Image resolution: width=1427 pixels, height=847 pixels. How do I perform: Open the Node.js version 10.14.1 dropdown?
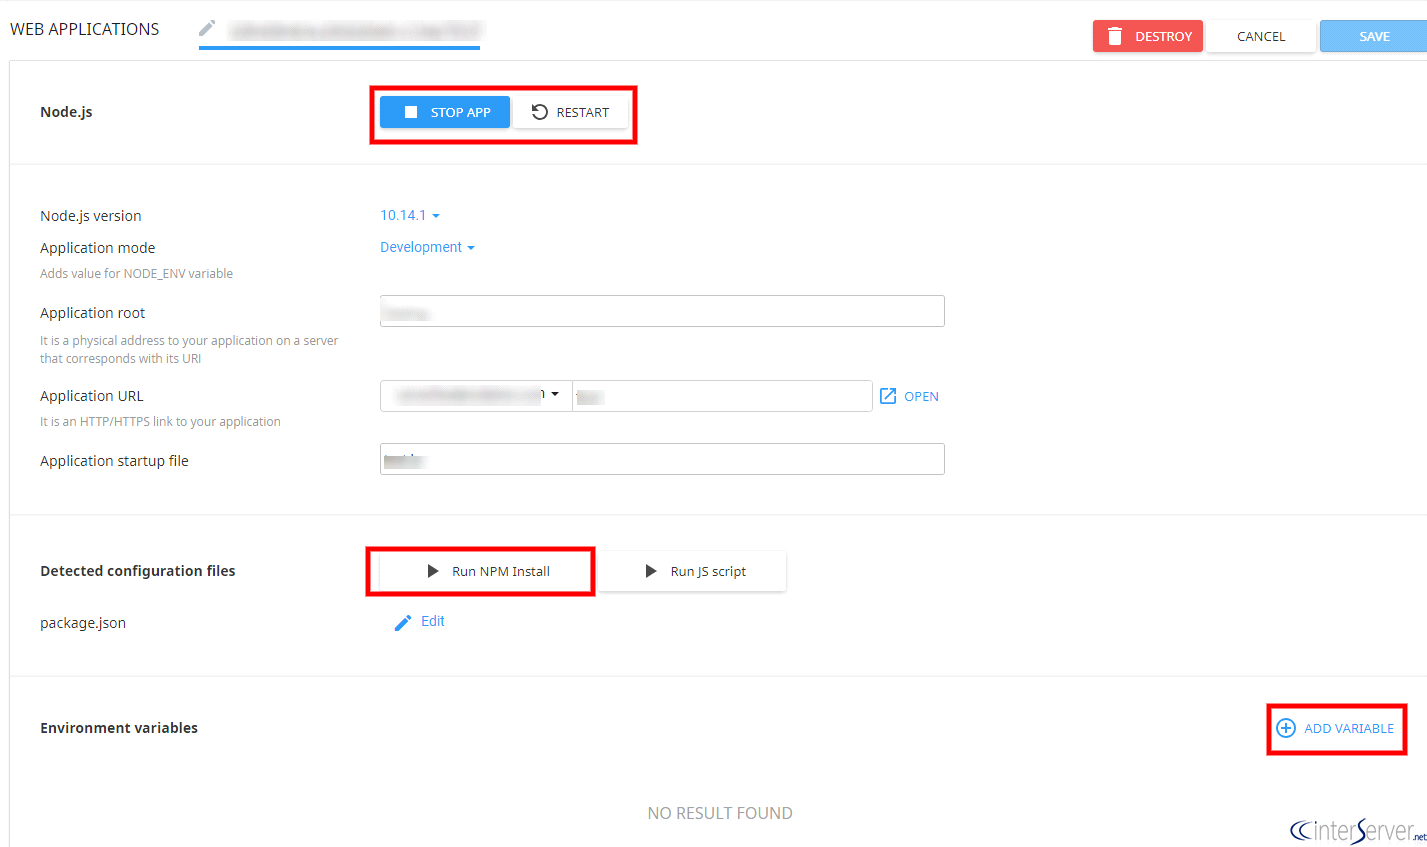(x=410, y=215)
